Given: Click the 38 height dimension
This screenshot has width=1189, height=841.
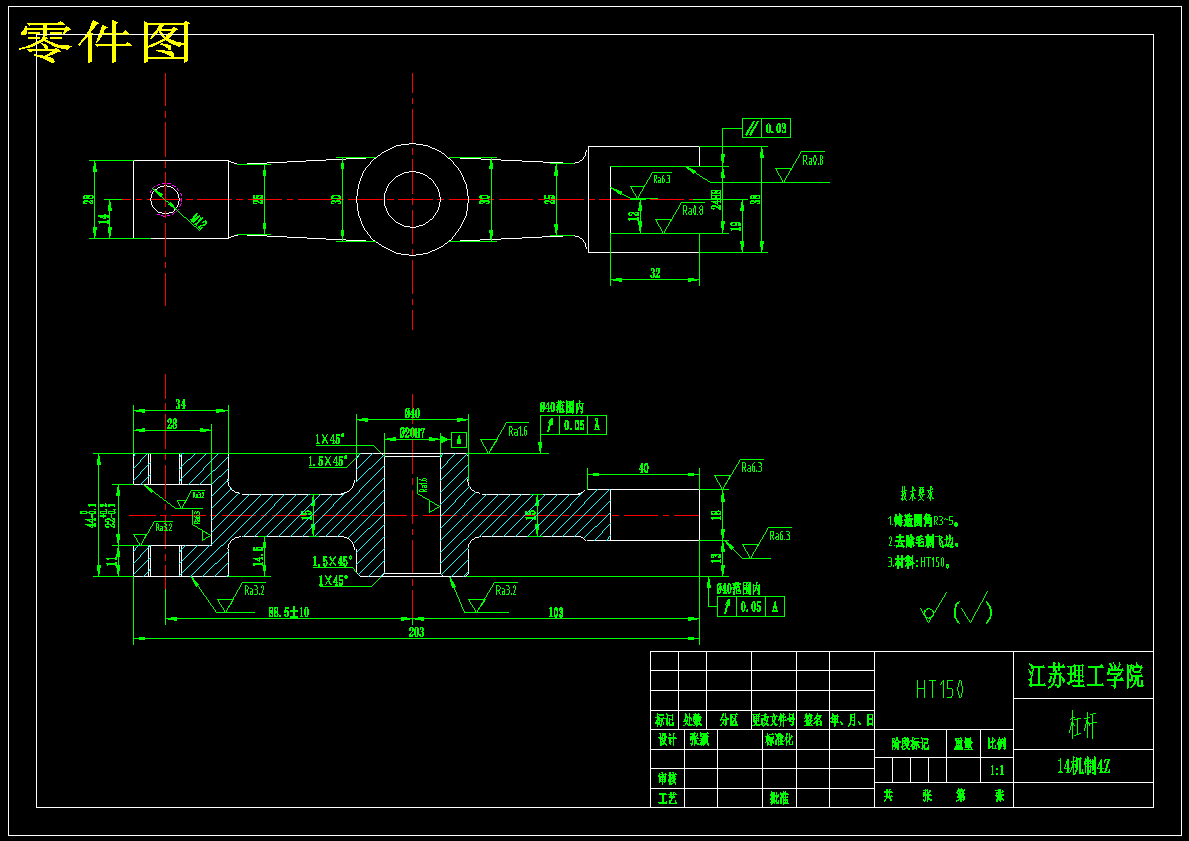Looking at the screenshot, I should 755,201.
